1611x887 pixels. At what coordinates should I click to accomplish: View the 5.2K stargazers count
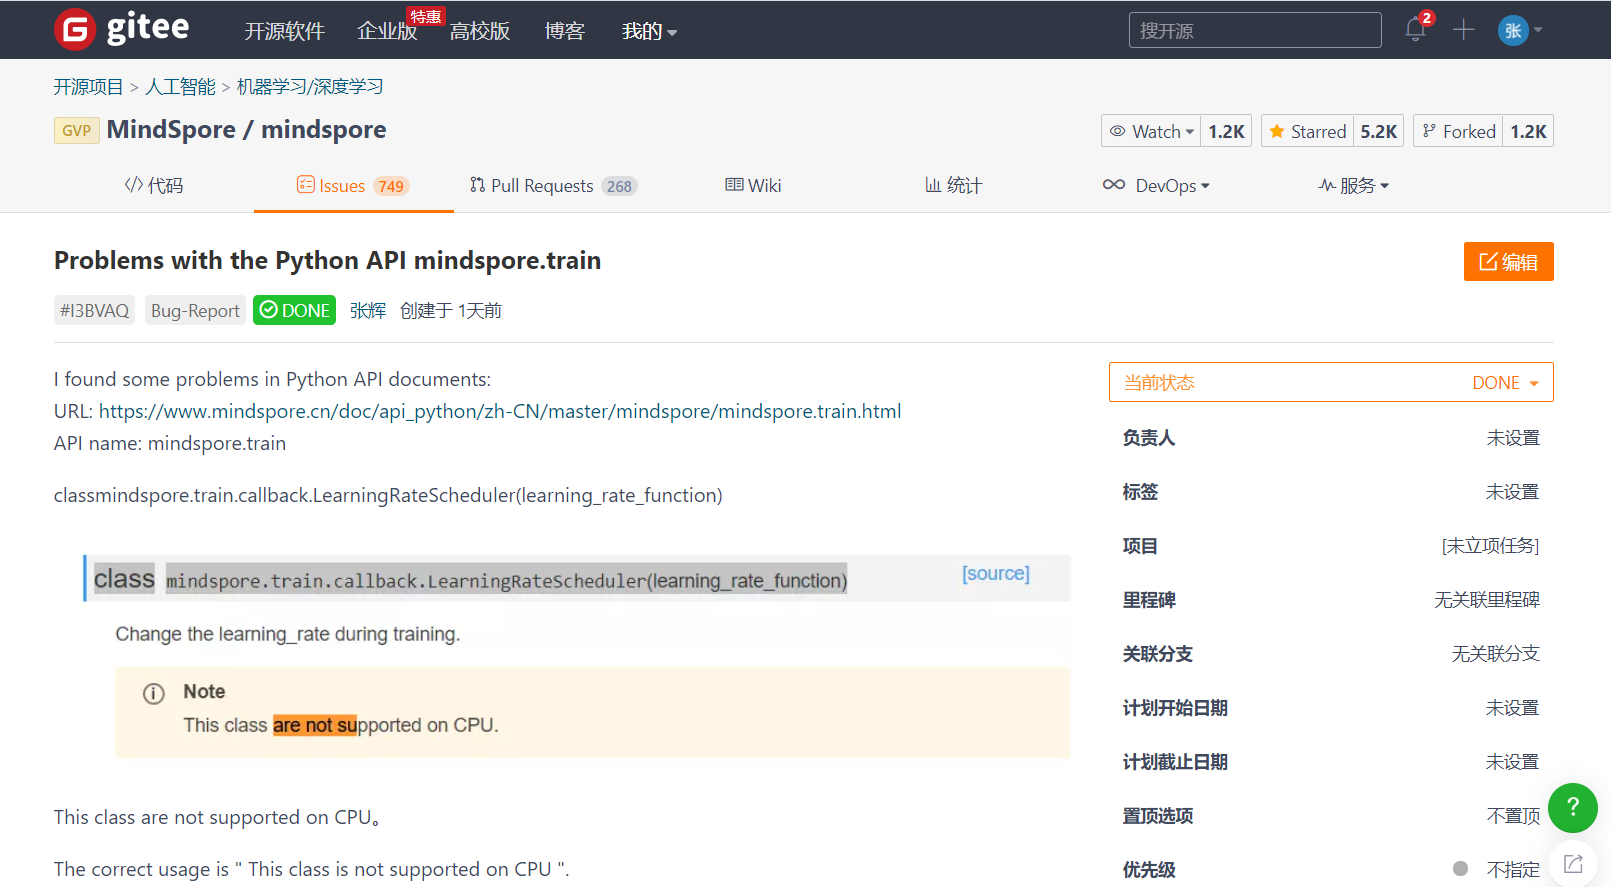click(1378, 131)
